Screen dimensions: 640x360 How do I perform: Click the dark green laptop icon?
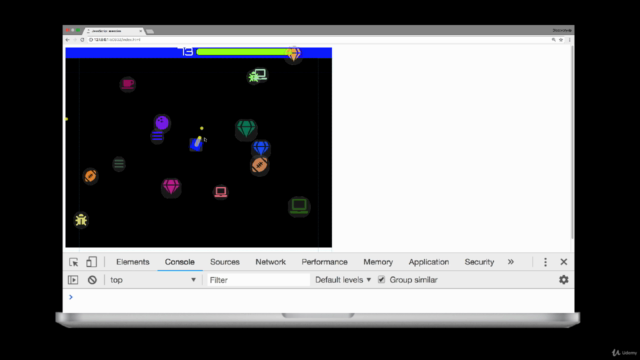(x=299, y=206)
